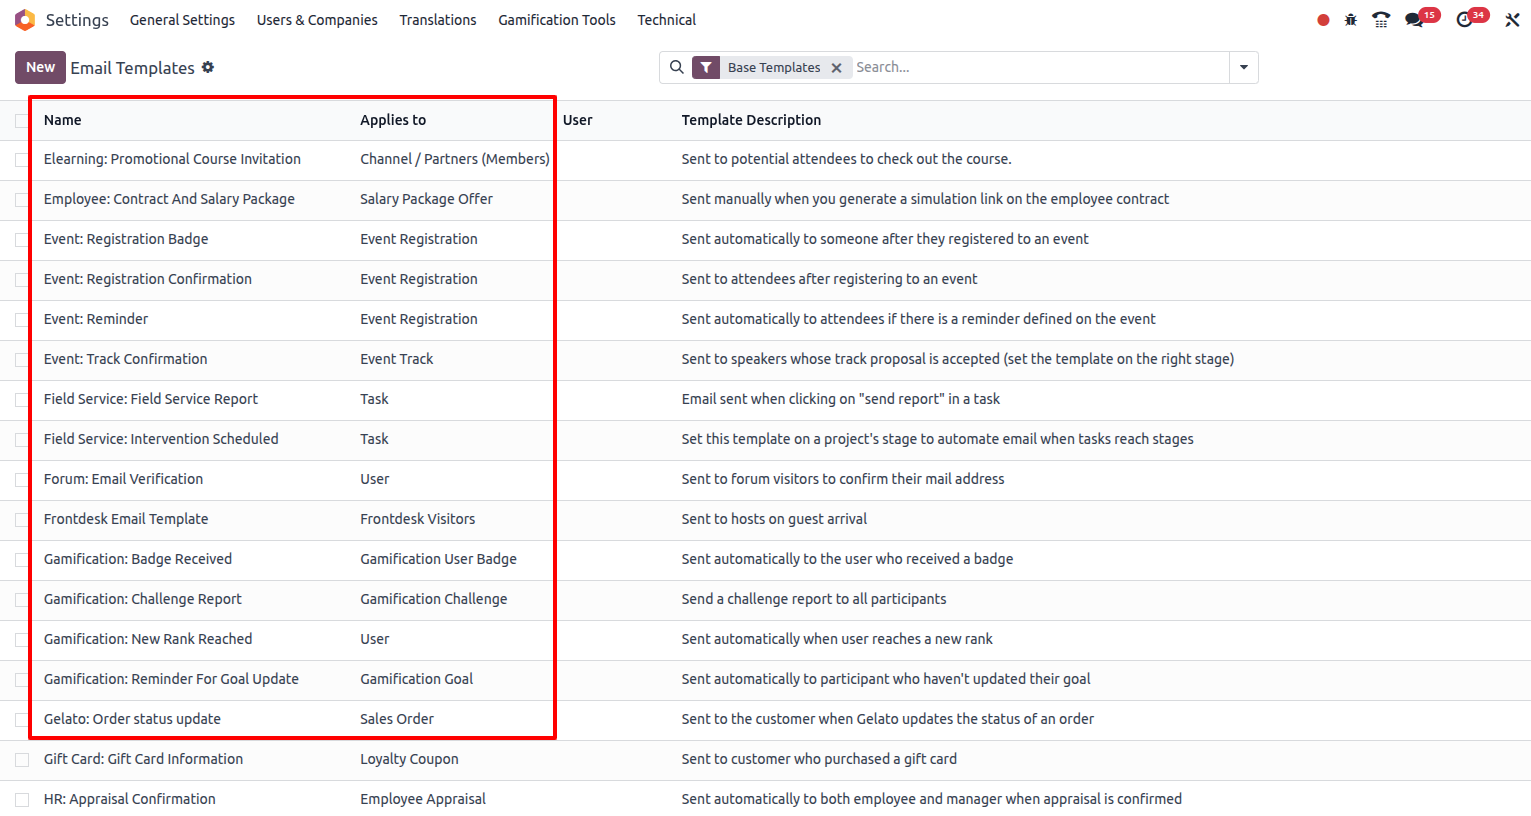Check the Field Service: Field Service Report row
Image resolution: width=1531 pixels, height=816 pixels.
22,400
